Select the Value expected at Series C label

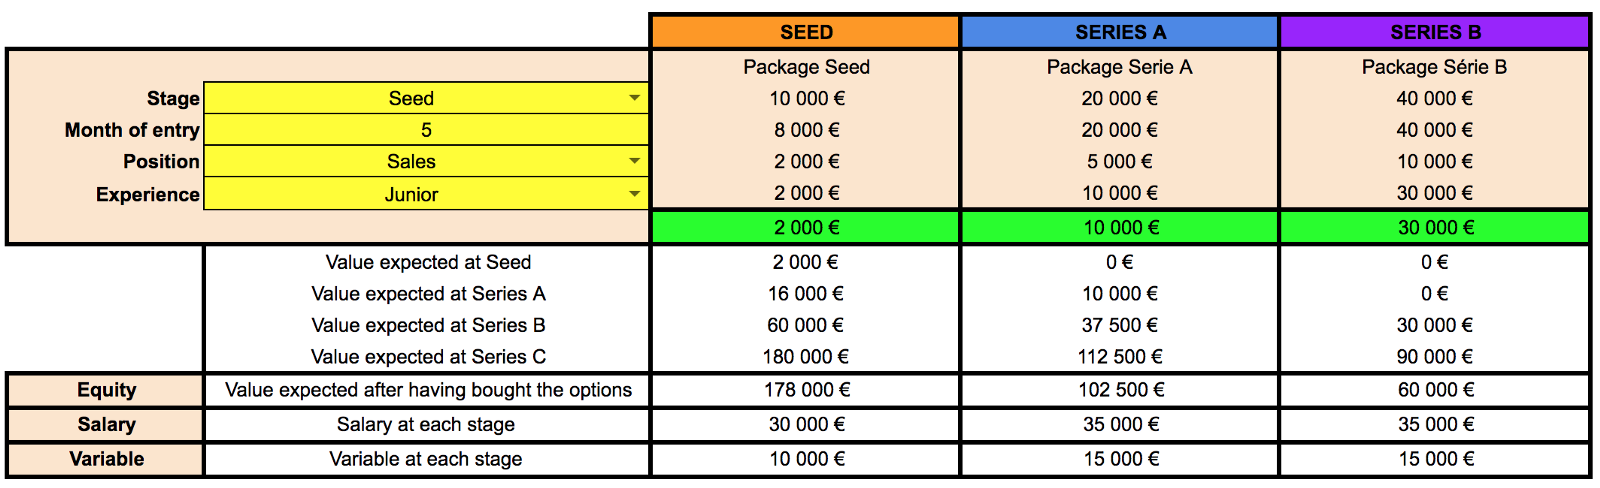[x=428, y=357]
